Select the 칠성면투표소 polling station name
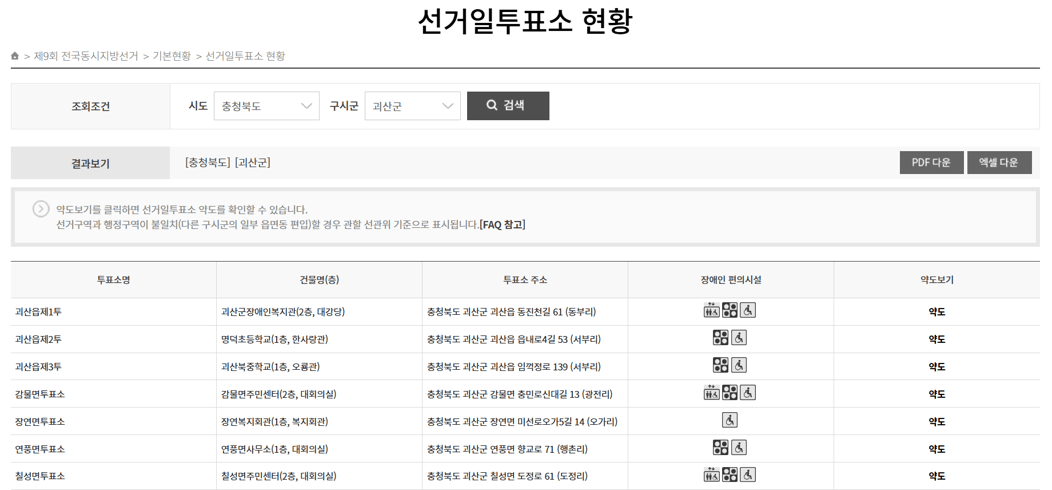Screen dimensions: 1052x490 click(x=40, y=477)
